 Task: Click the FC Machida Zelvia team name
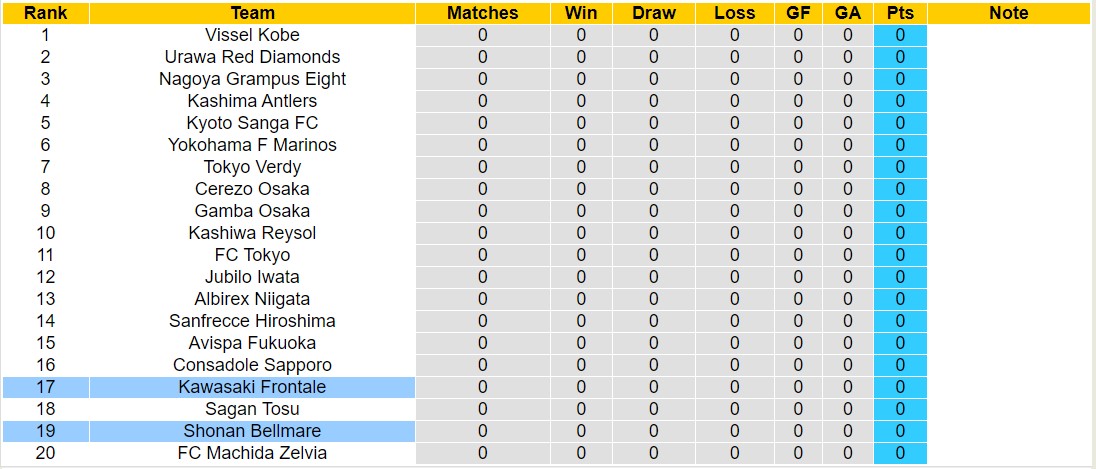click(x=252, y=453)
